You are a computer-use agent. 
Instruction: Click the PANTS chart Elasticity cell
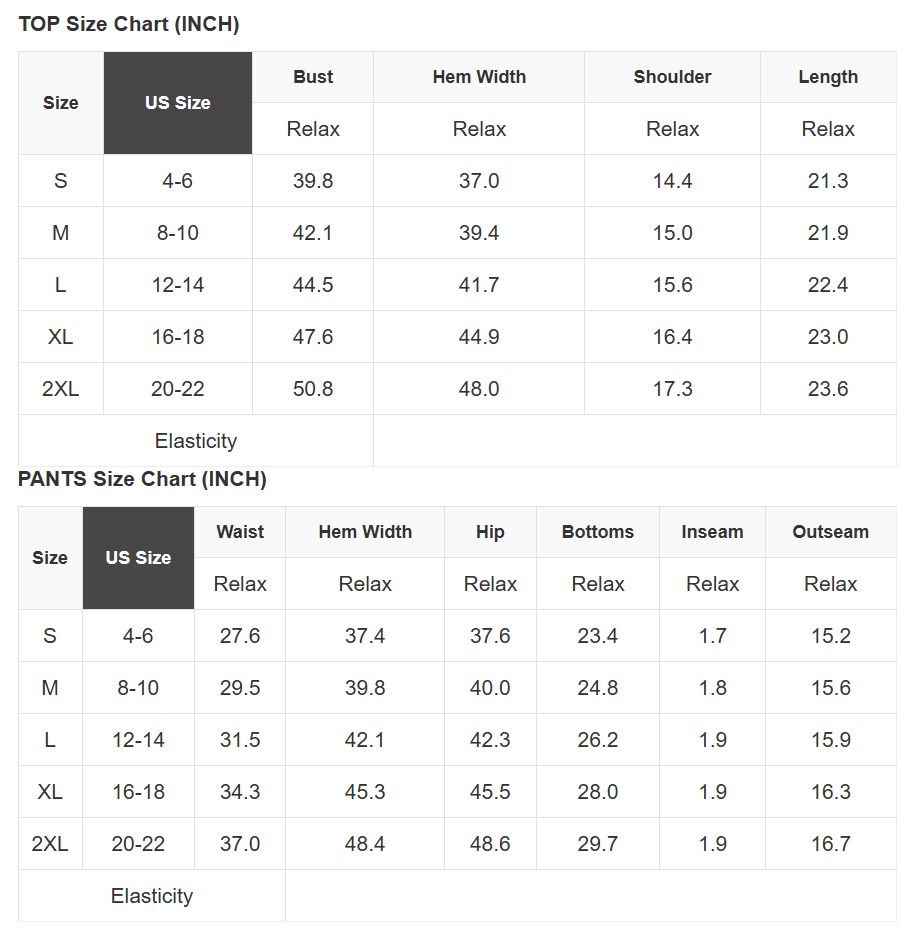coord(152,896)
